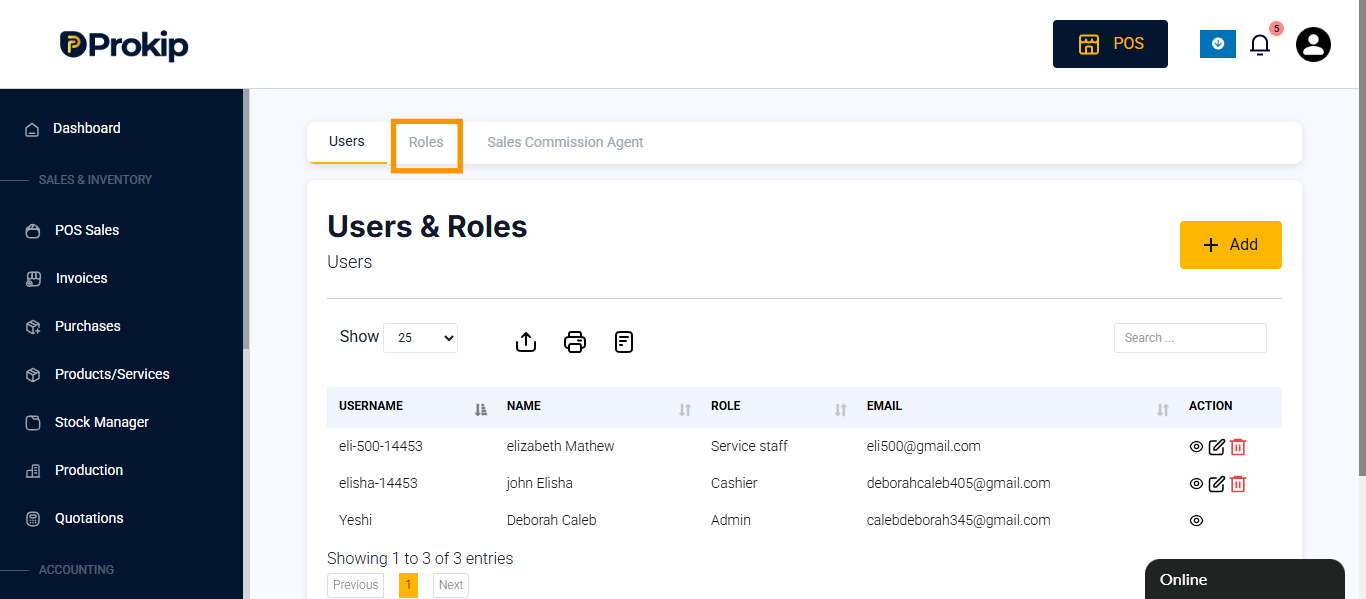The height and width of the screenshot is (599, 1366).
Task: Open Production in the sidebar
Action: (x=89, y=470)
